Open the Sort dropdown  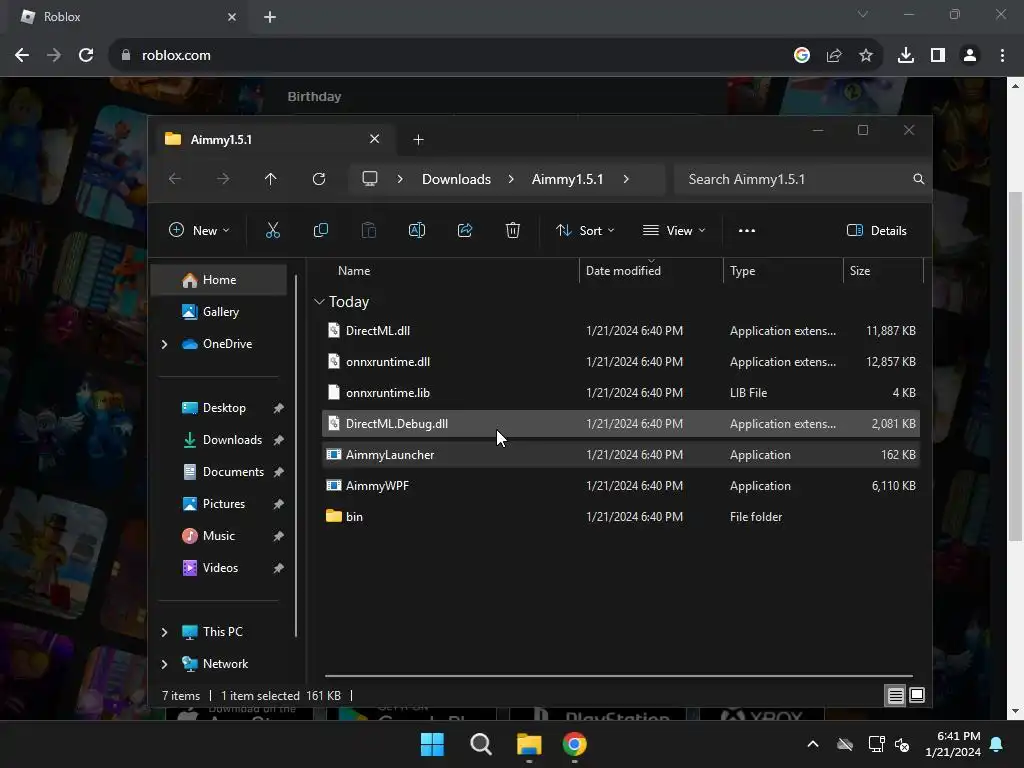click(x=584, y=230)
